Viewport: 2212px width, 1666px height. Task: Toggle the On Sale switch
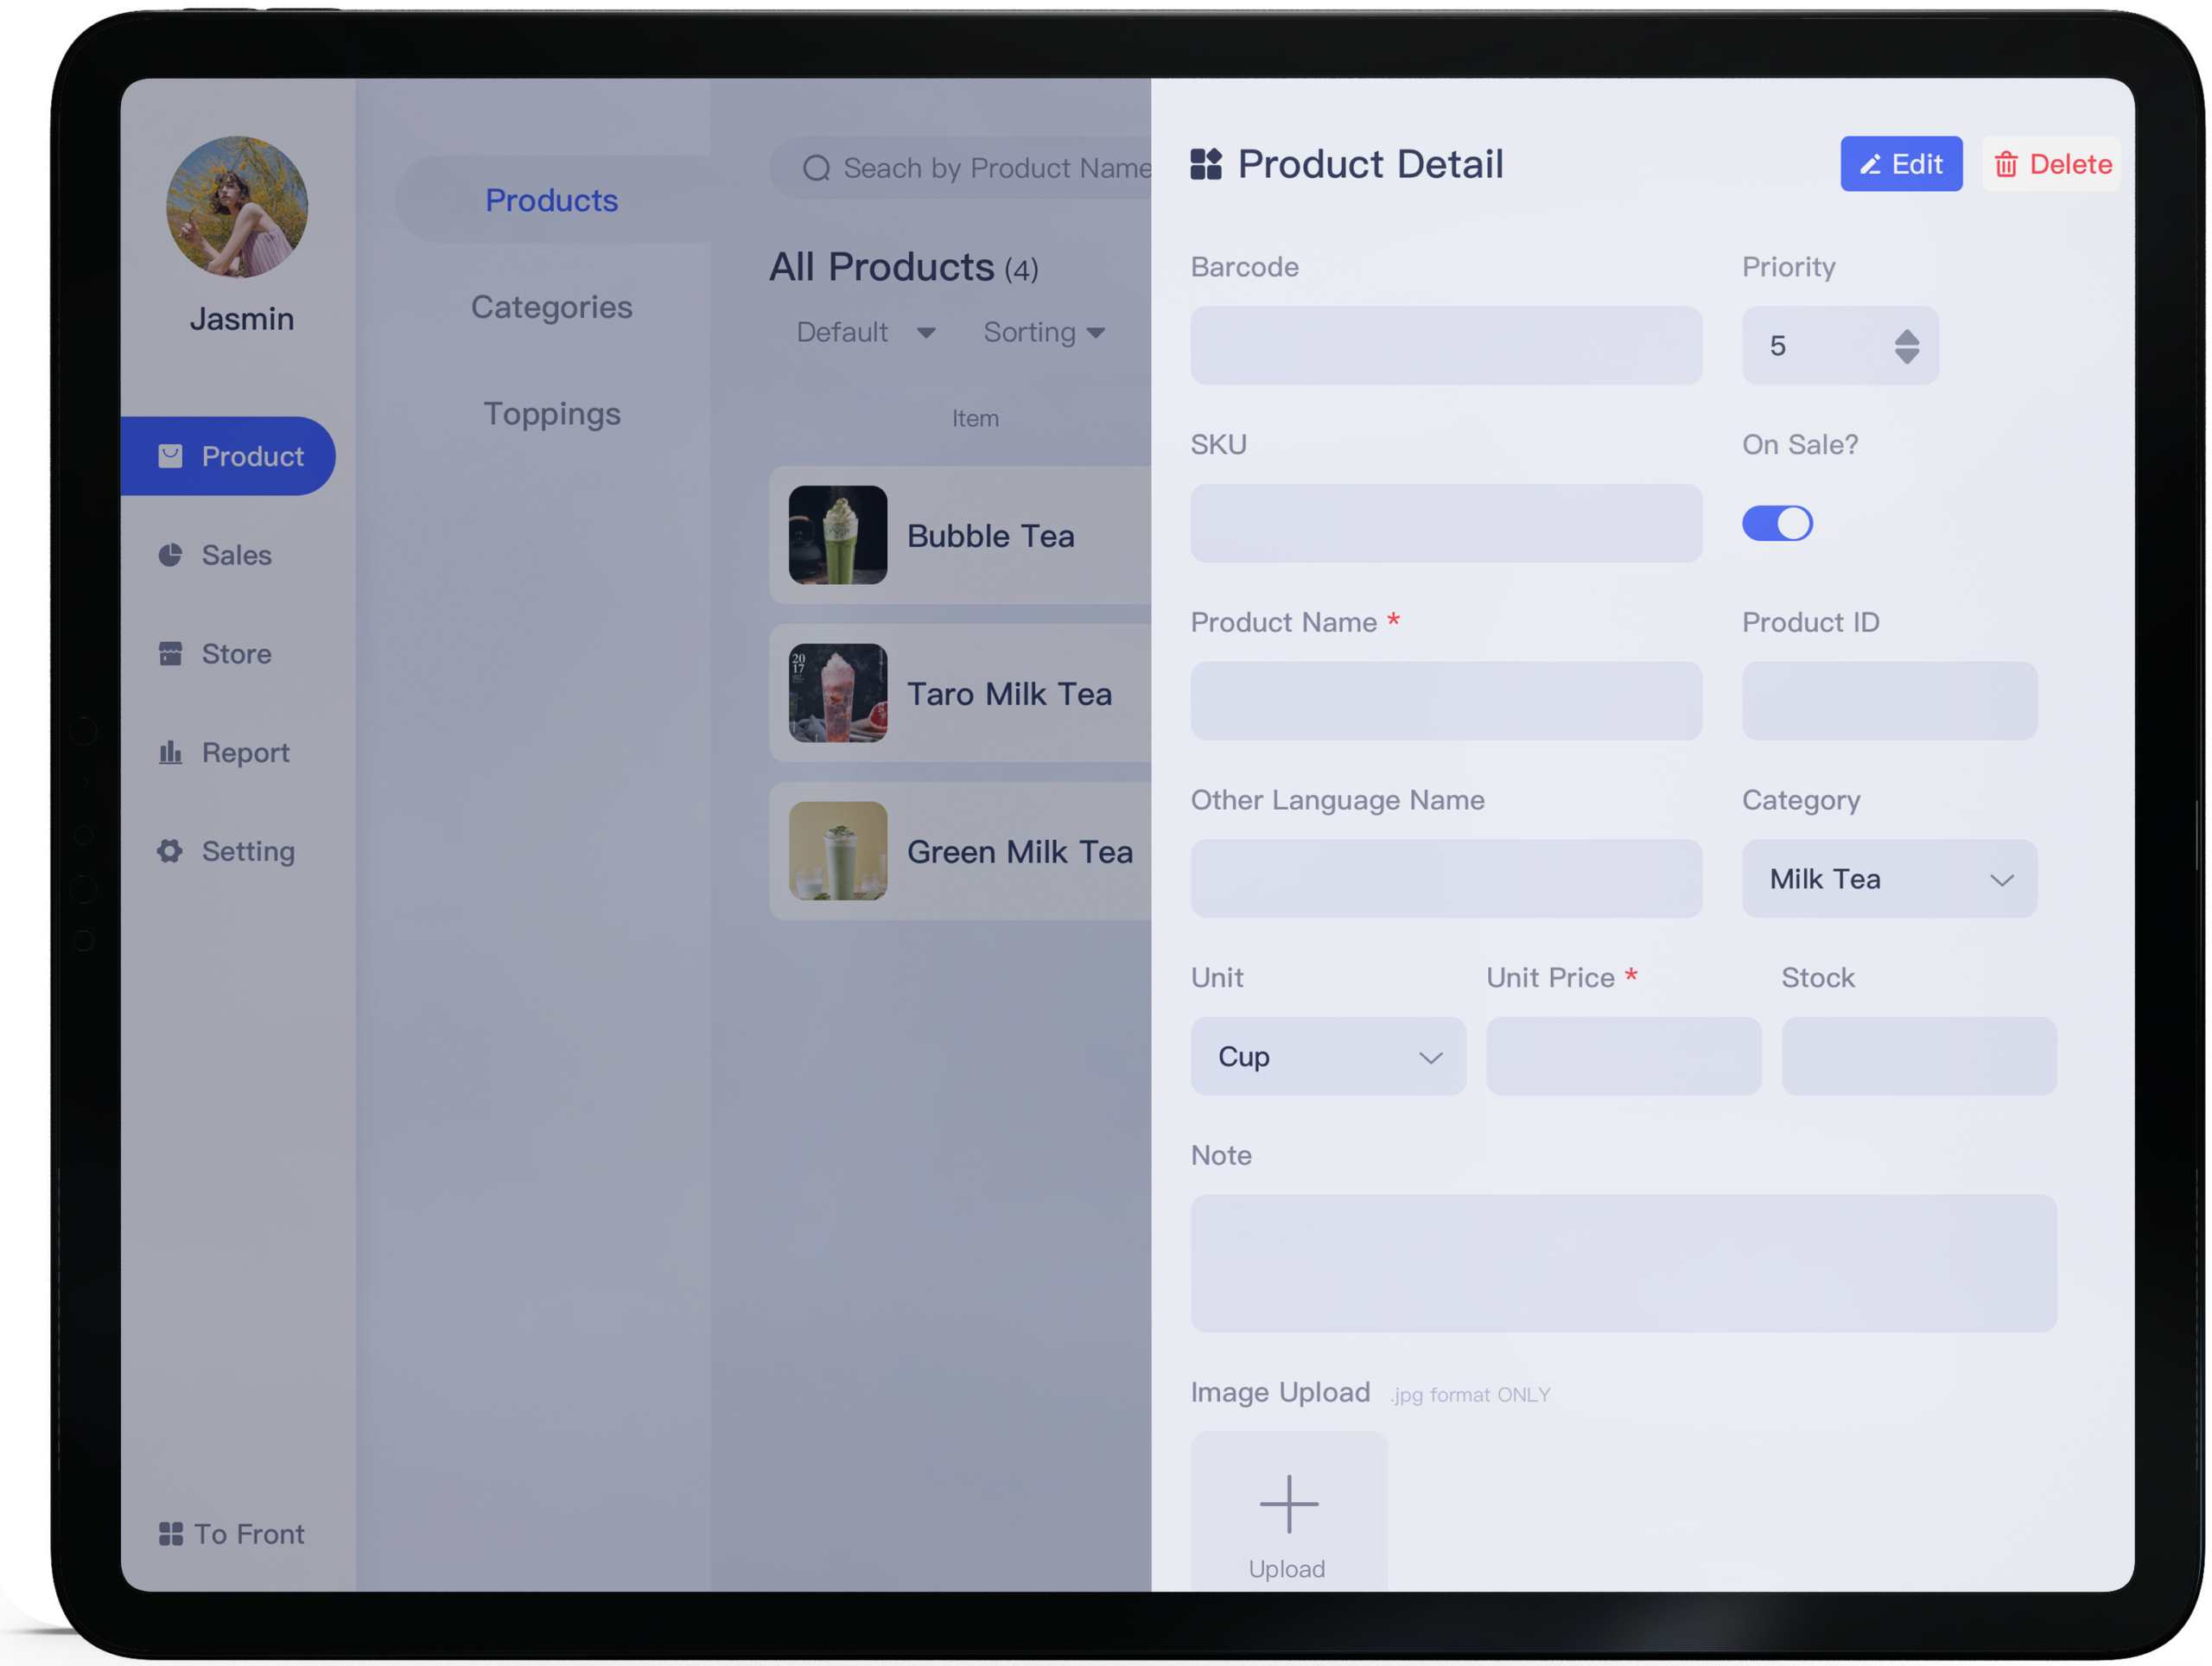point(1777,523)
